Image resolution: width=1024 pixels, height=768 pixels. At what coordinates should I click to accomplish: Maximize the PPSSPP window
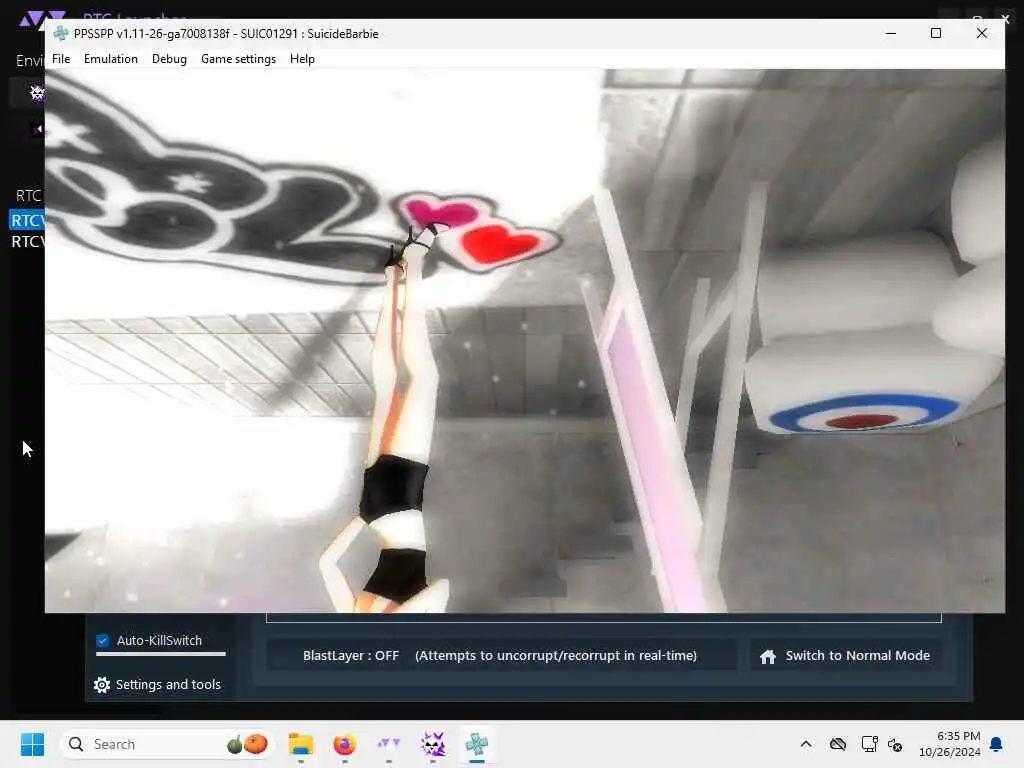click(x=936, y=33)
